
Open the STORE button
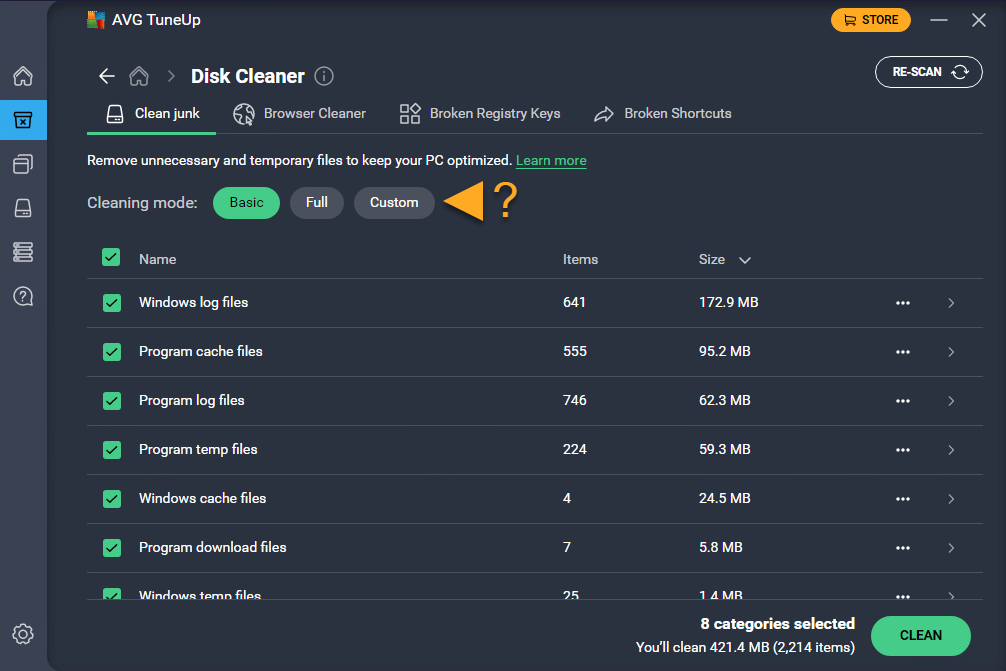pyautogui.click(x=871, y=20)
